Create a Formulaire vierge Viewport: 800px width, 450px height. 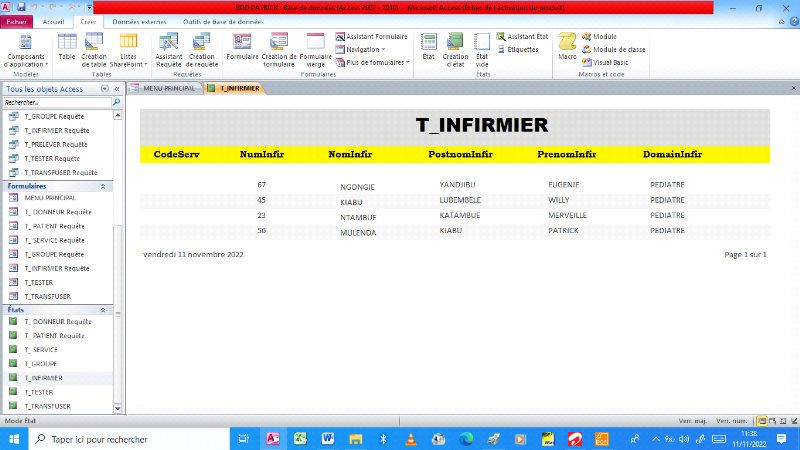[315, 50]
